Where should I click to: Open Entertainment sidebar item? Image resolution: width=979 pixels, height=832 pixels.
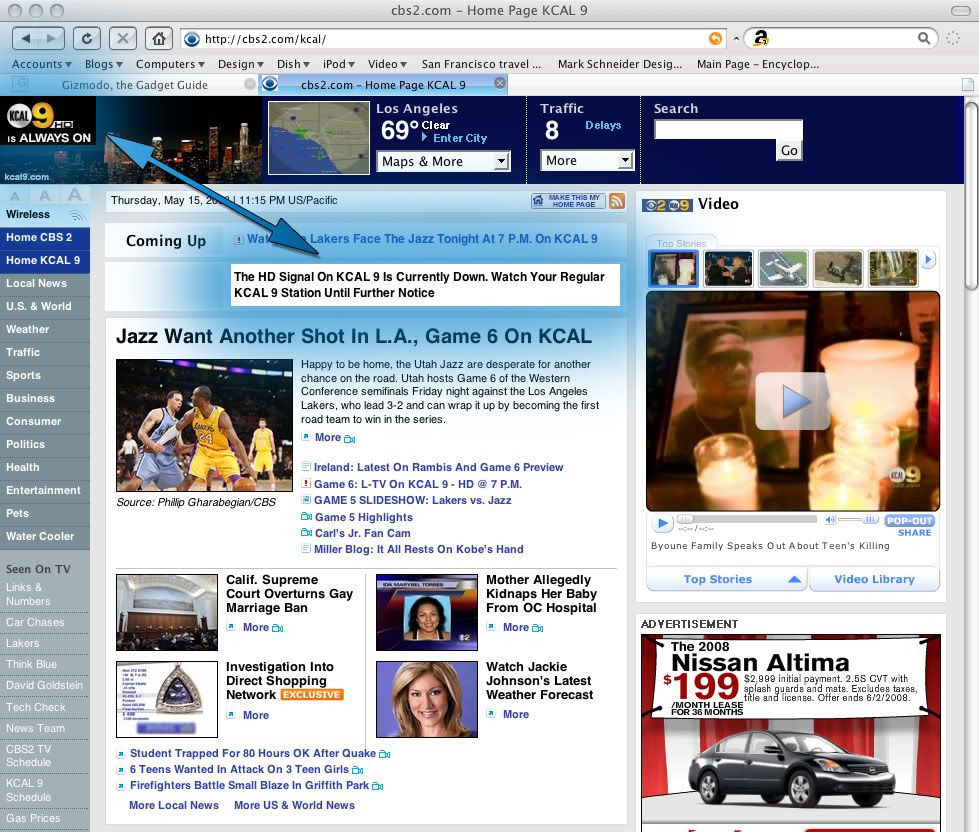45,491
